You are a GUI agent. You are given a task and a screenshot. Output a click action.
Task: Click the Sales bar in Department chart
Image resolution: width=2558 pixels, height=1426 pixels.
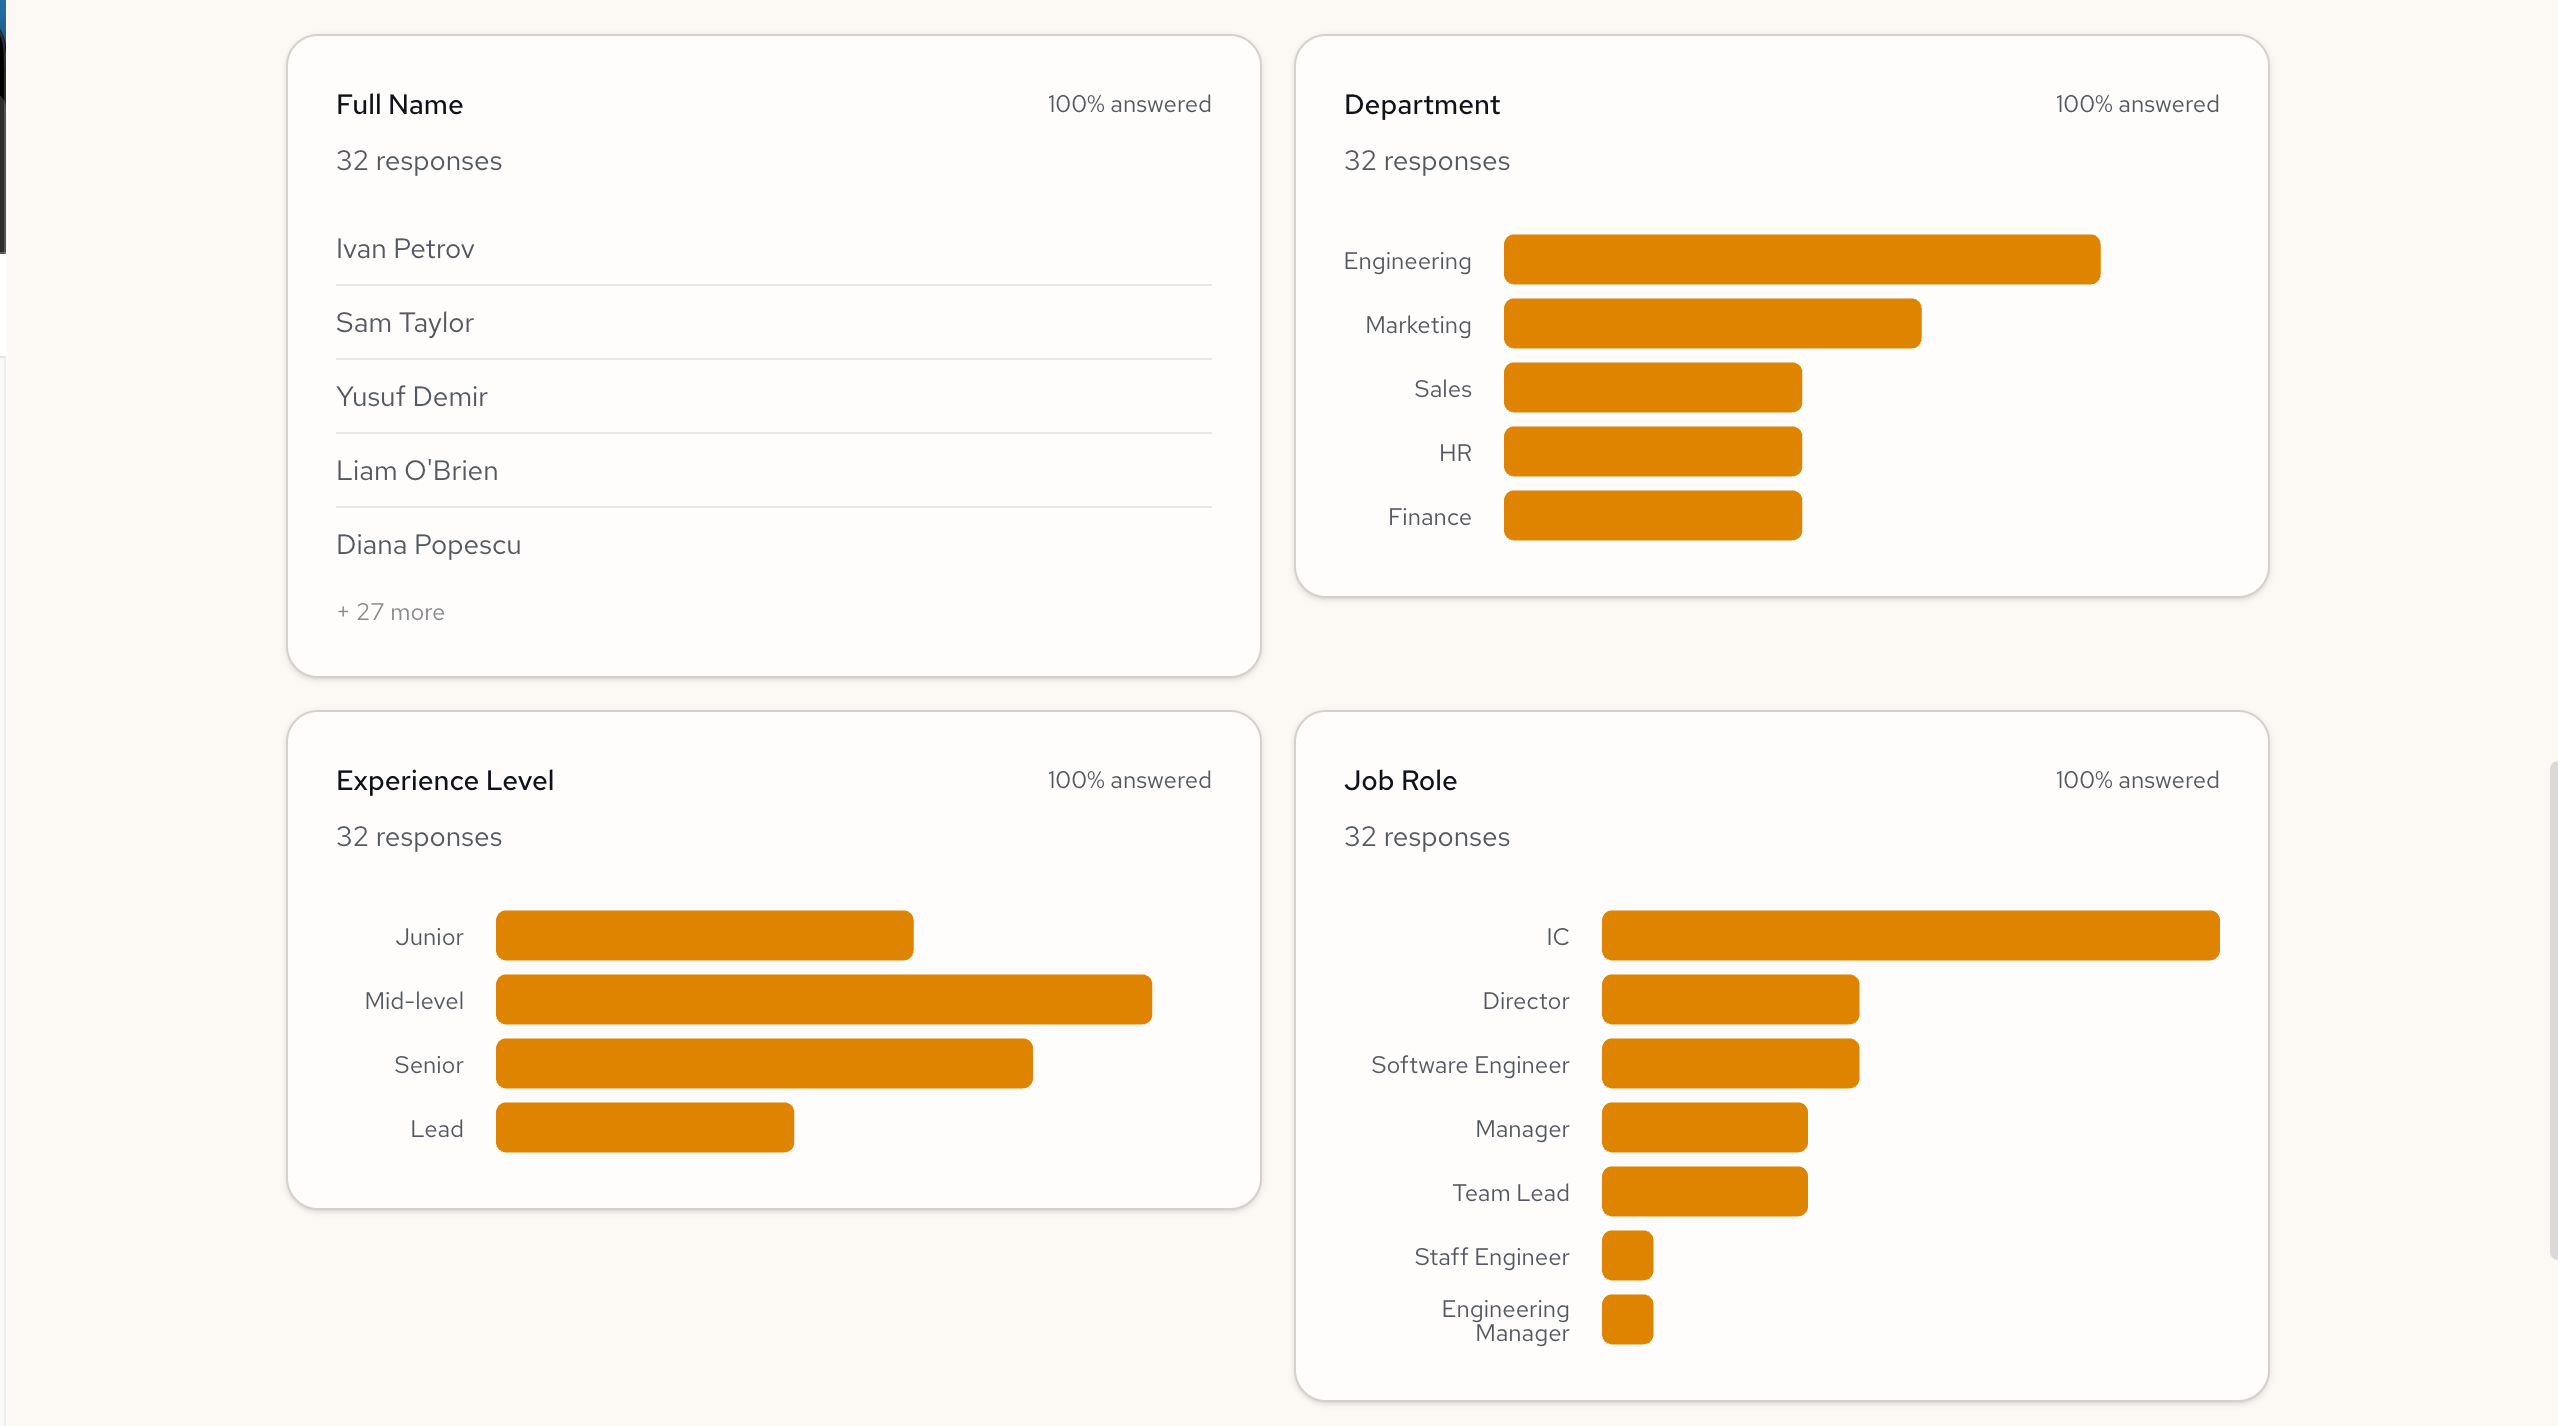[x=1652, y=388]
